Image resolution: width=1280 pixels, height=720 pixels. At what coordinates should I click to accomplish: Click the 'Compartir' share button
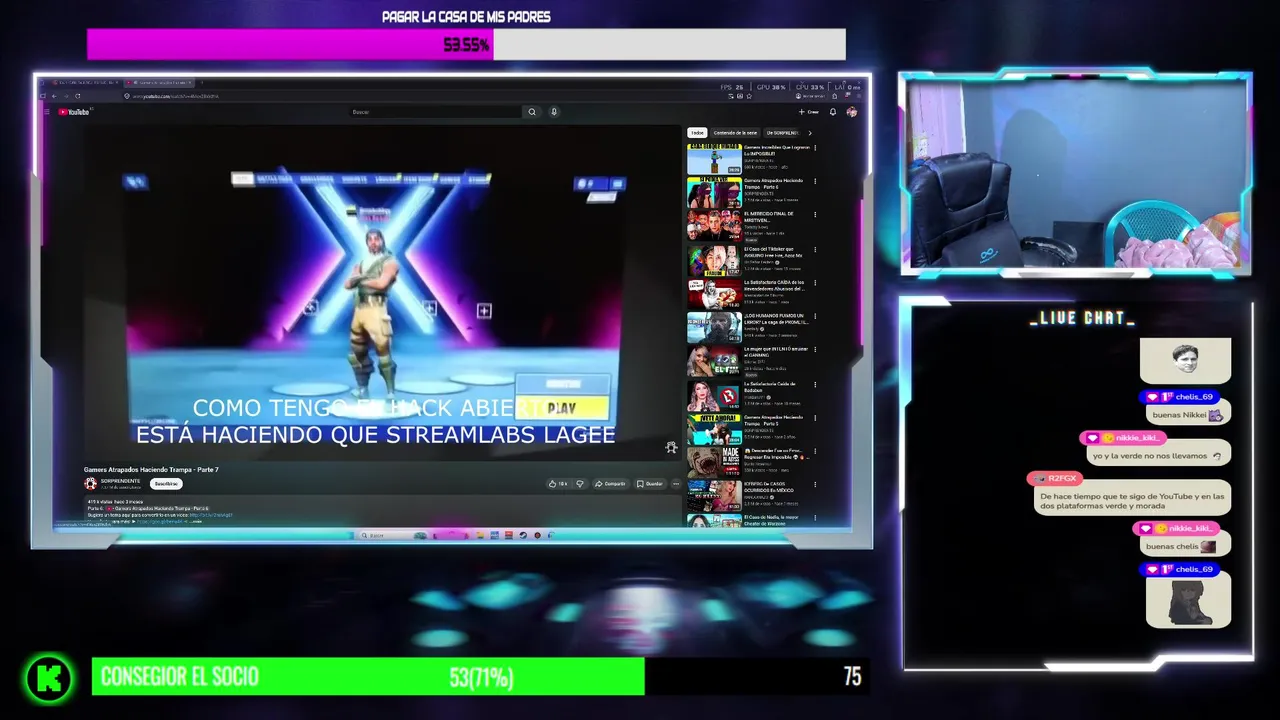click(610, 484)
